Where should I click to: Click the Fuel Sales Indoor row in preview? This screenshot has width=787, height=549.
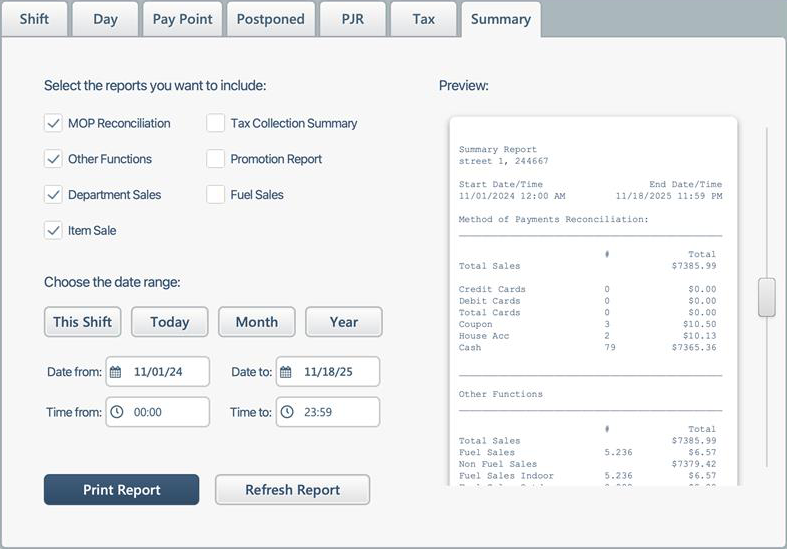pos(588,476)
